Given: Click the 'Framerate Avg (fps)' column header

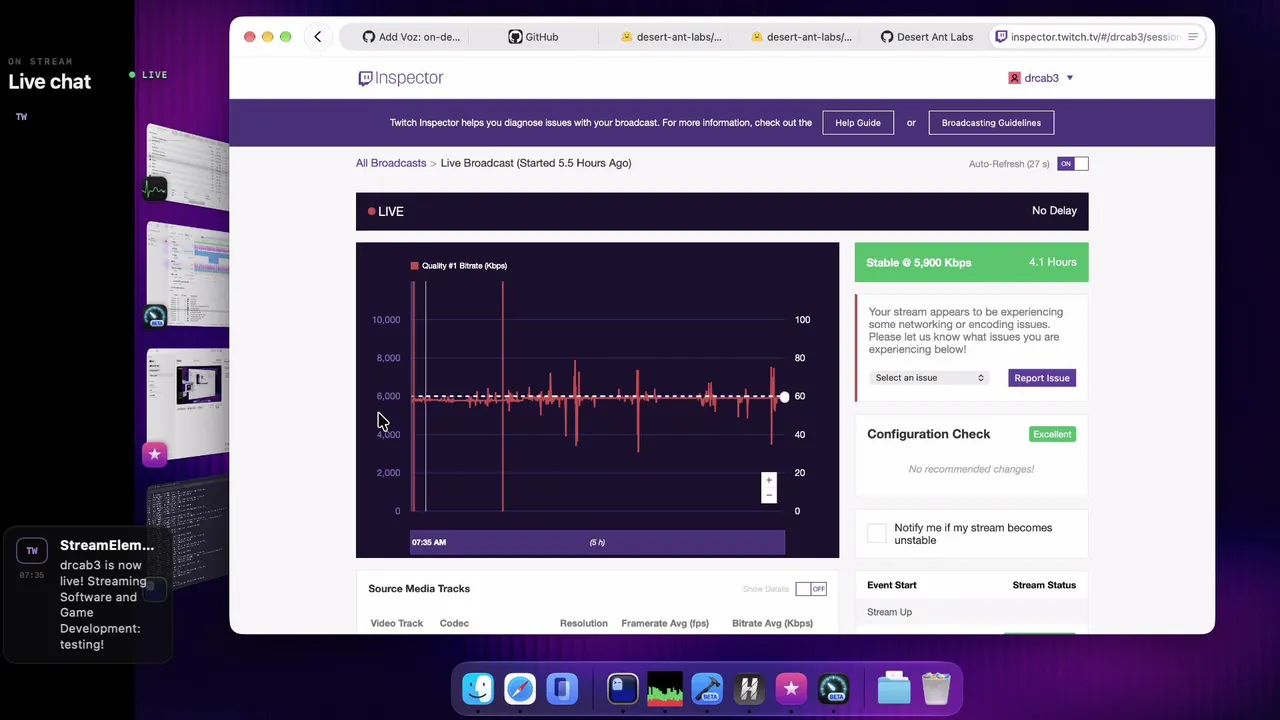Looking at the screenshot, I should pos(665,623).
